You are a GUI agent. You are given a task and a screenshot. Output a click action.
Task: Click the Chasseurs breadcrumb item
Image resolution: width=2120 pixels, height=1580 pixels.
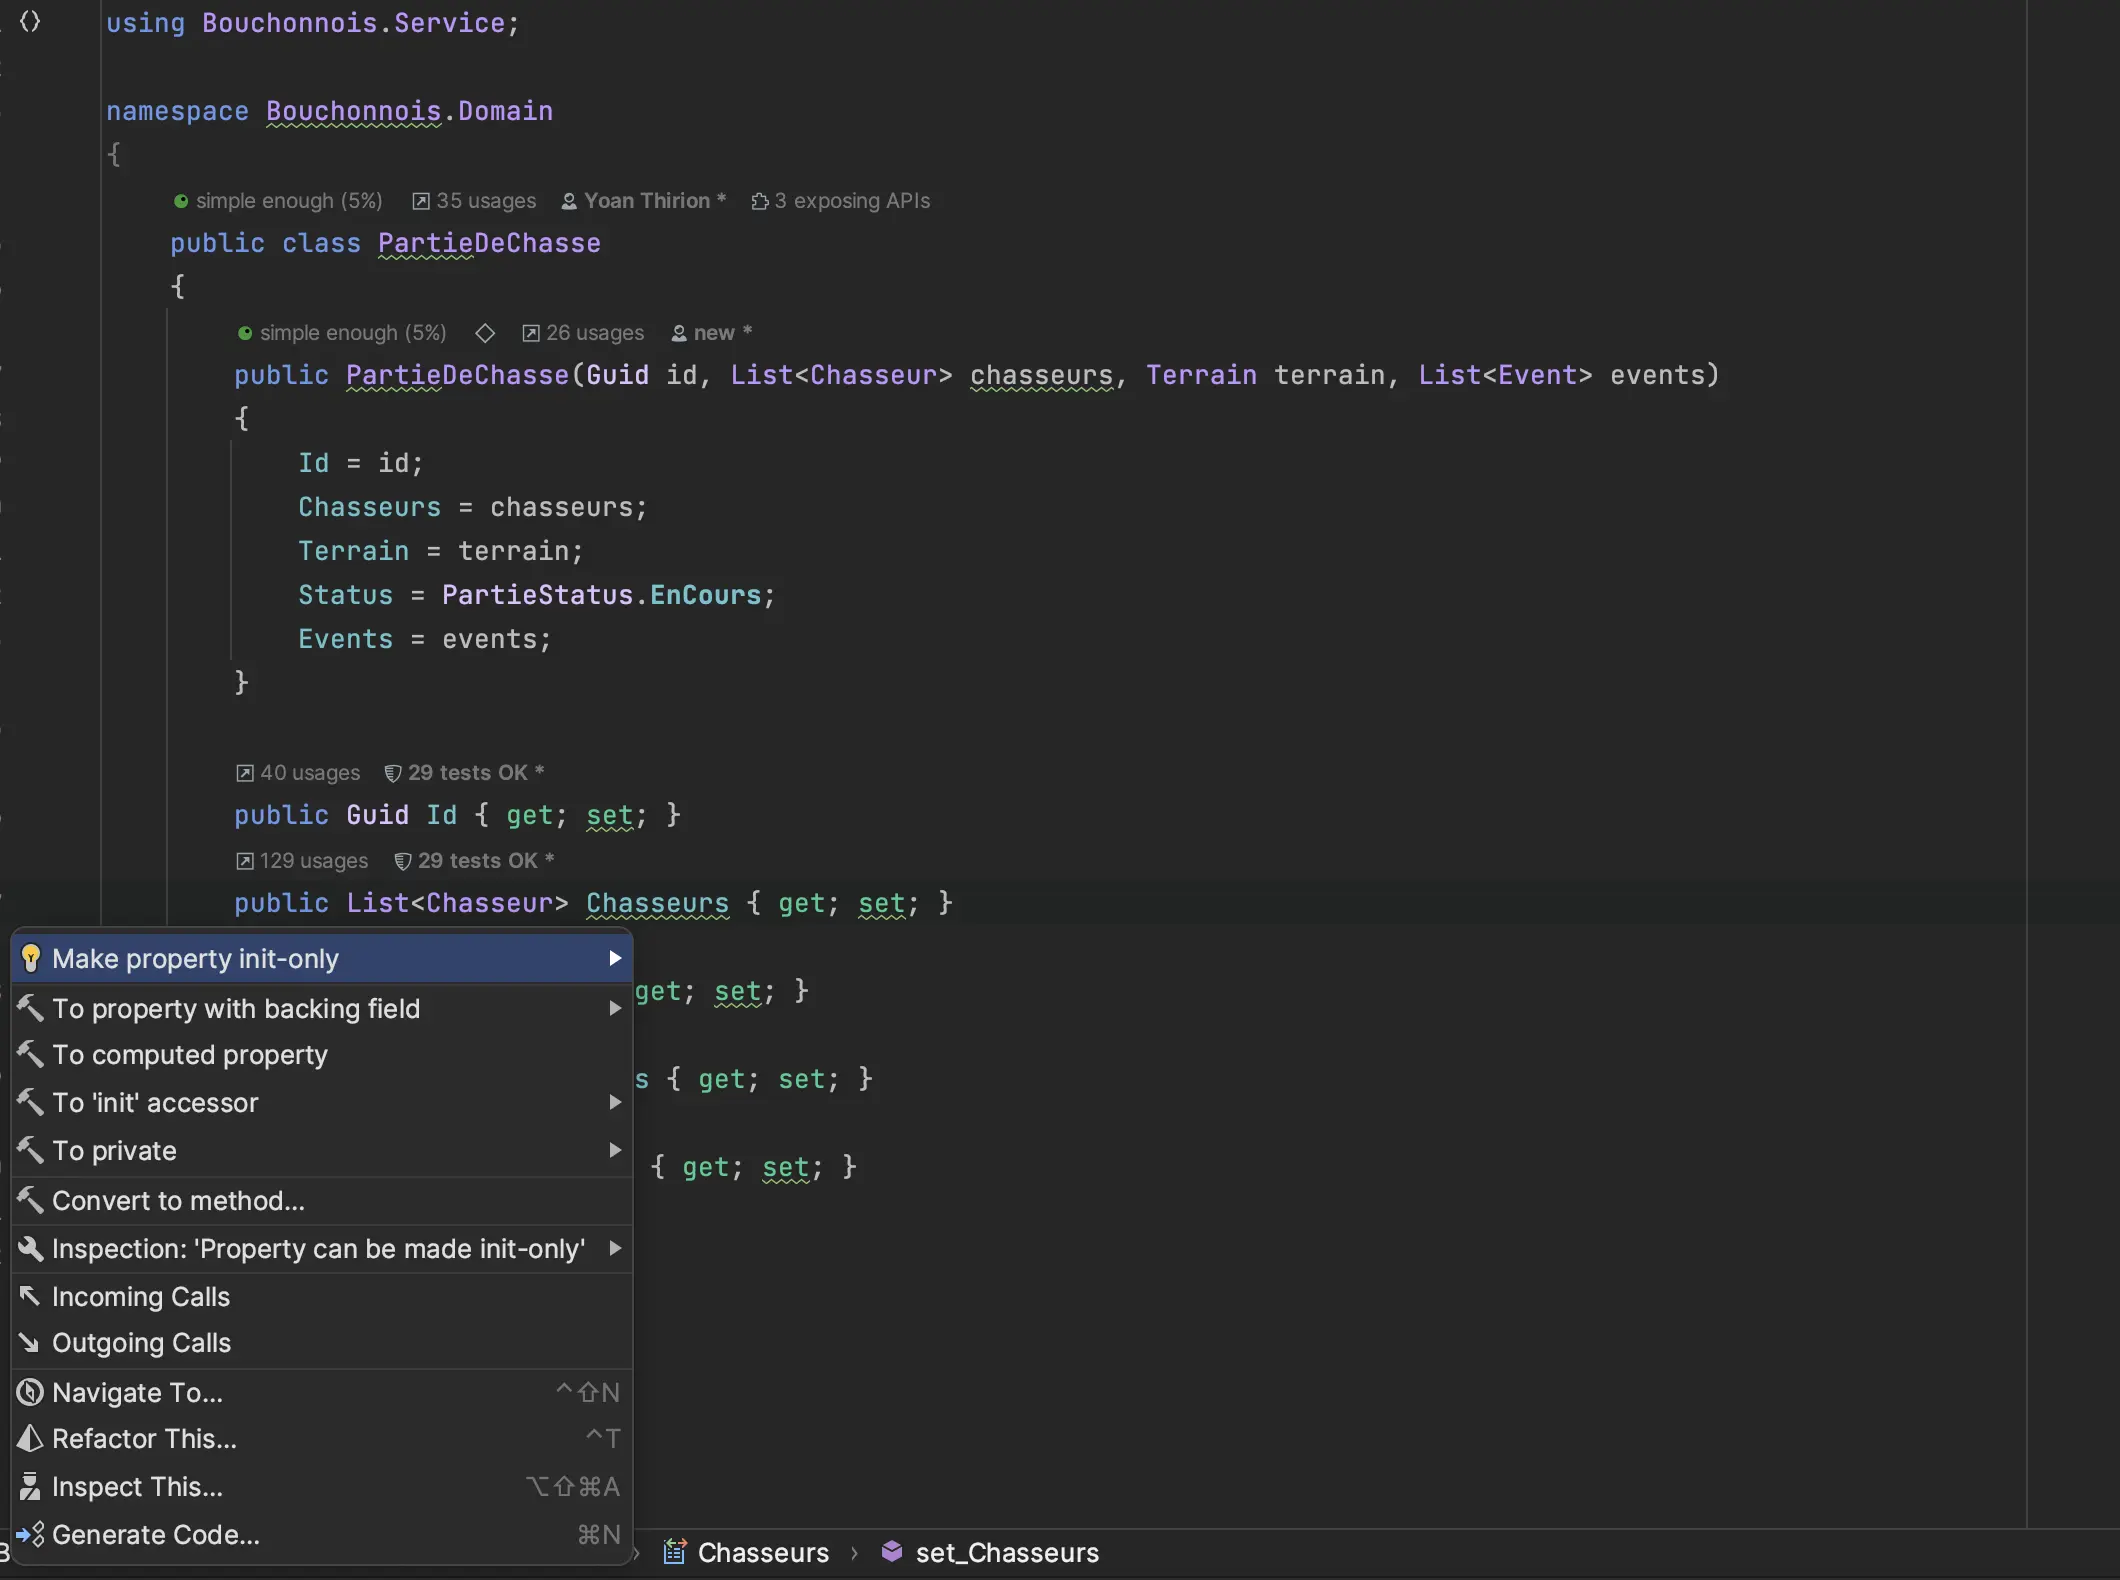(x=762, y=1552)
